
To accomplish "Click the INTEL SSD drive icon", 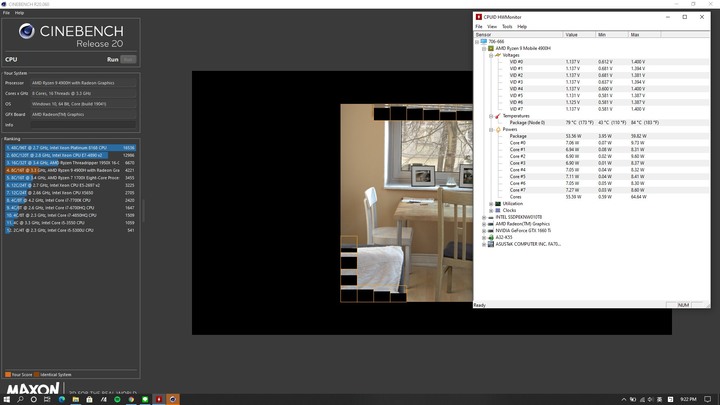I will (x=491, y=217).
